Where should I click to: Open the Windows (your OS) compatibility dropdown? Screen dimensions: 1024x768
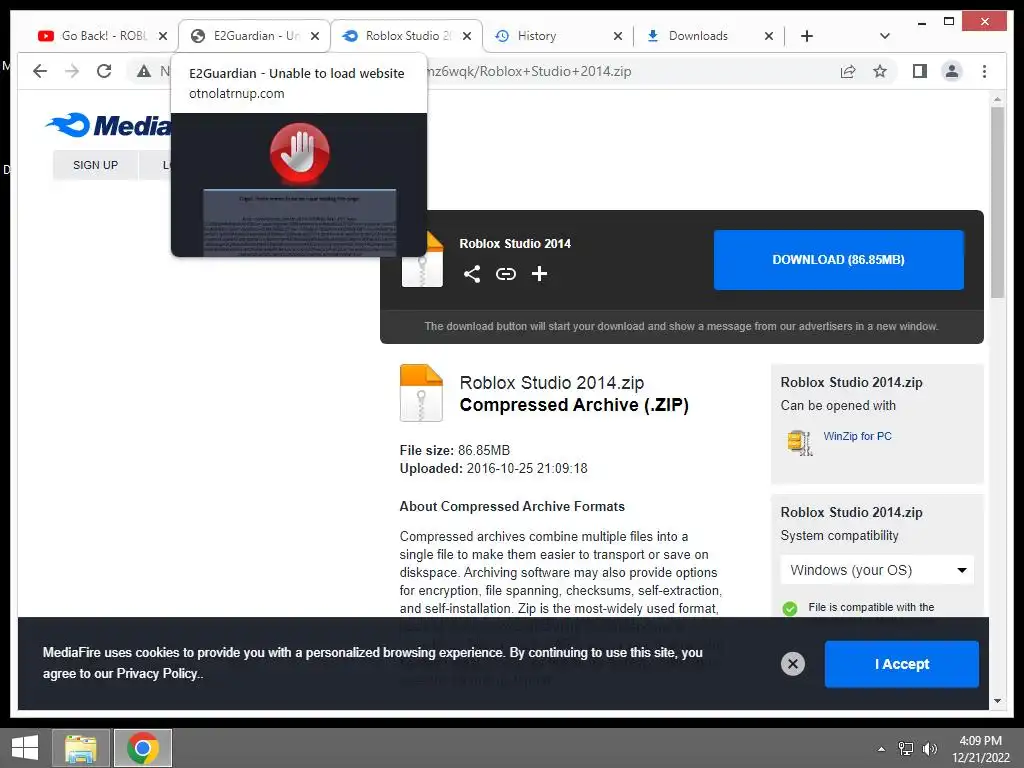click(877, 570)
